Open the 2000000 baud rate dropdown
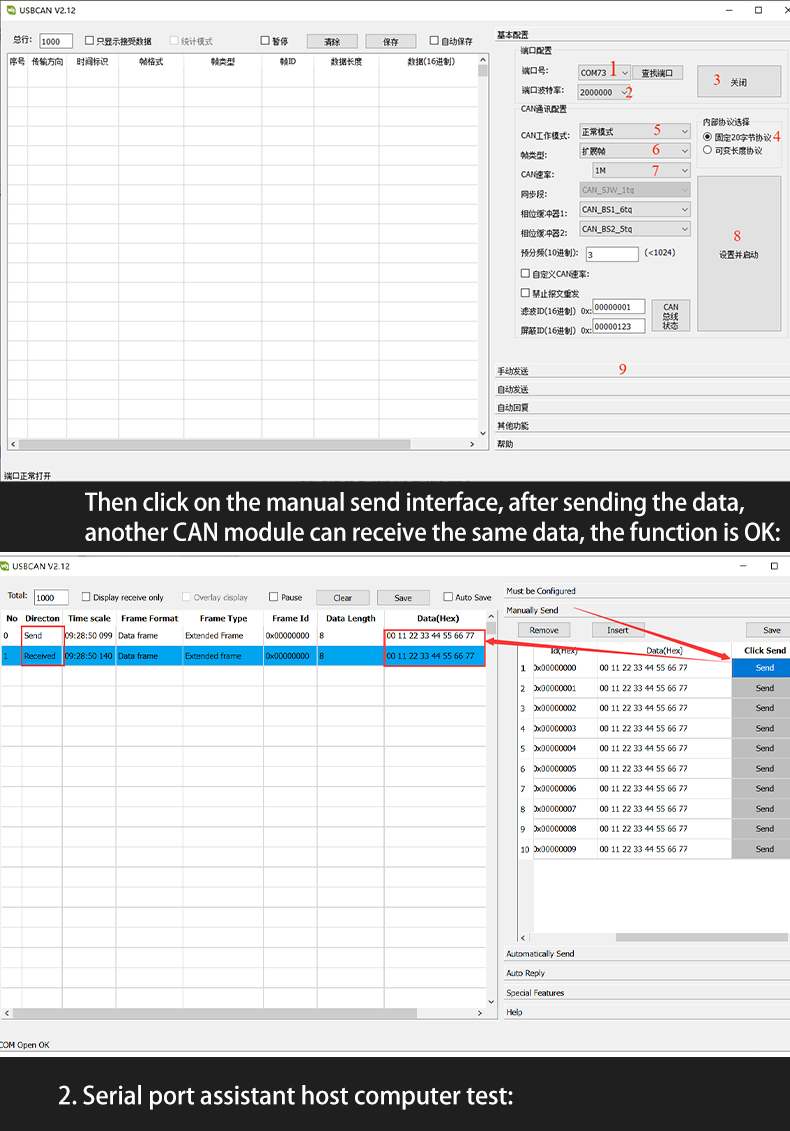 (x=604, y=92)
